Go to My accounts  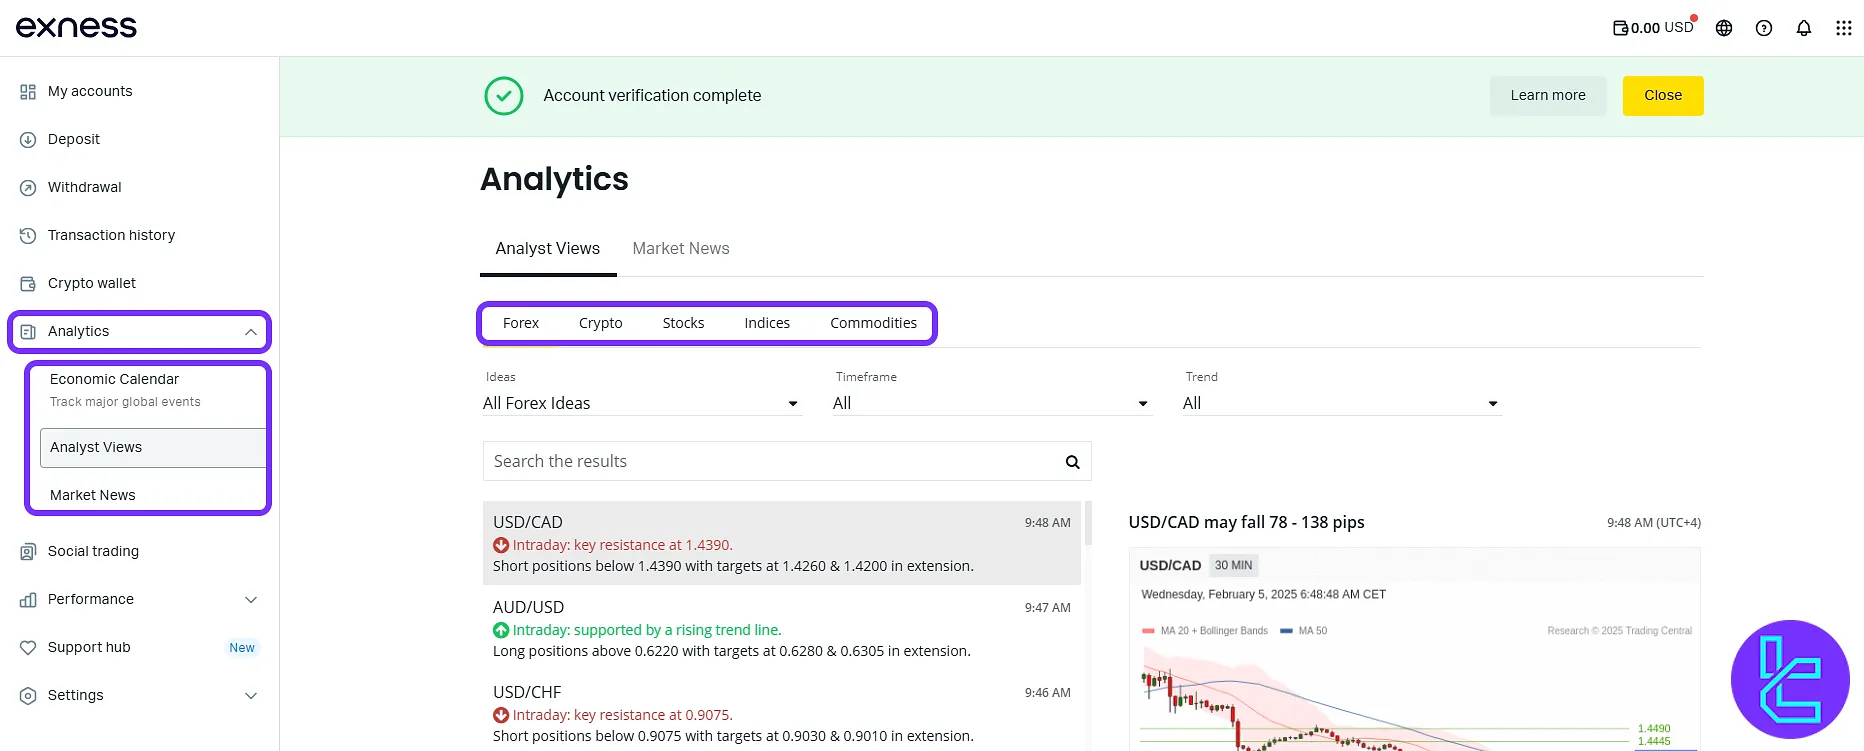[90, 91]
